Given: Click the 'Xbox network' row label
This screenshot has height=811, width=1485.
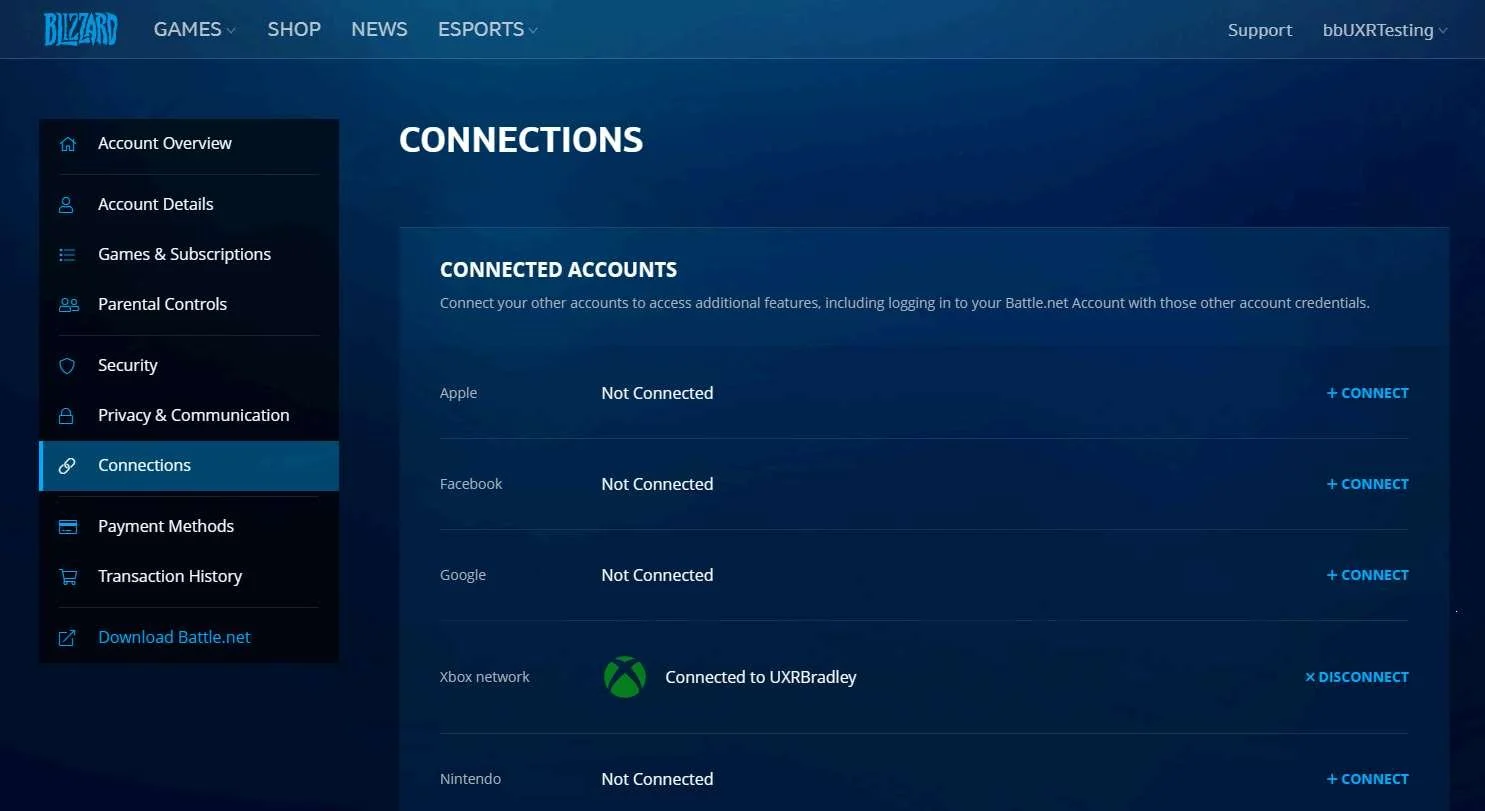Looking at the screenshot, I should point(485,678).
